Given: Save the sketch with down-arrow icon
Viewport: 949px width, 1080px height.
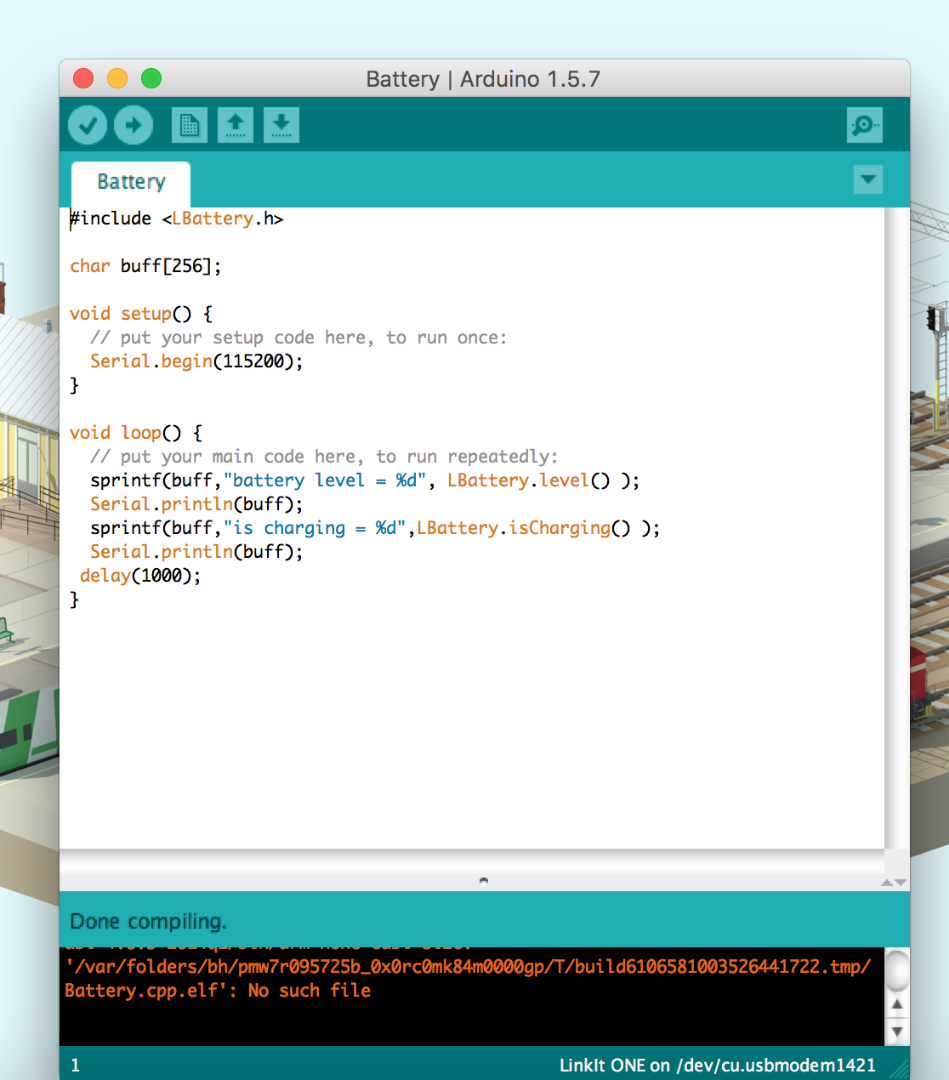Looking at the screenshot, I should point(281,125).
